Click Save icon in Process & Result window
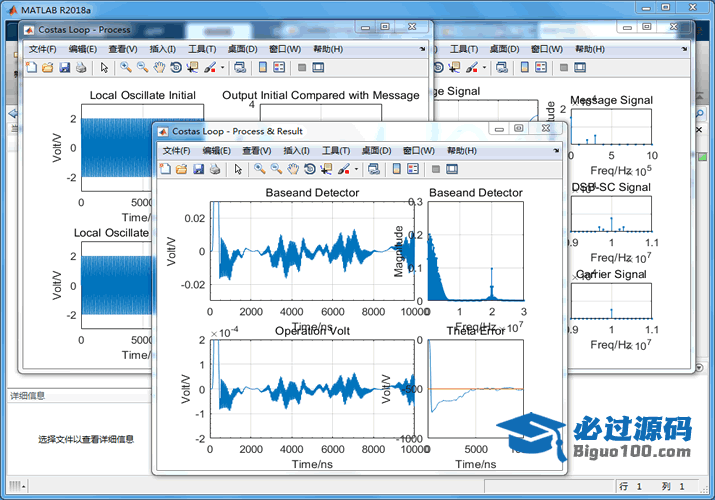This screenshot has width=715, height=500. (198, 169)
